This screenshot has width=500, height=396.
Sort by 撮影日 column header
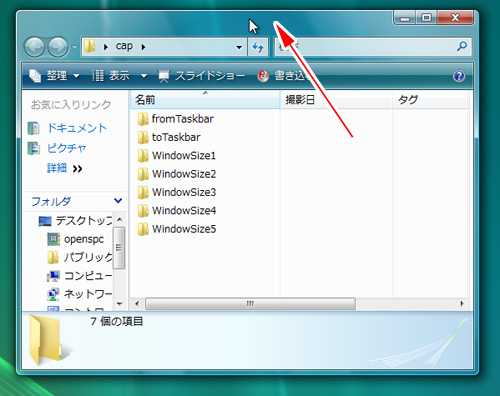pyautogui.click(x=336, y=100)
